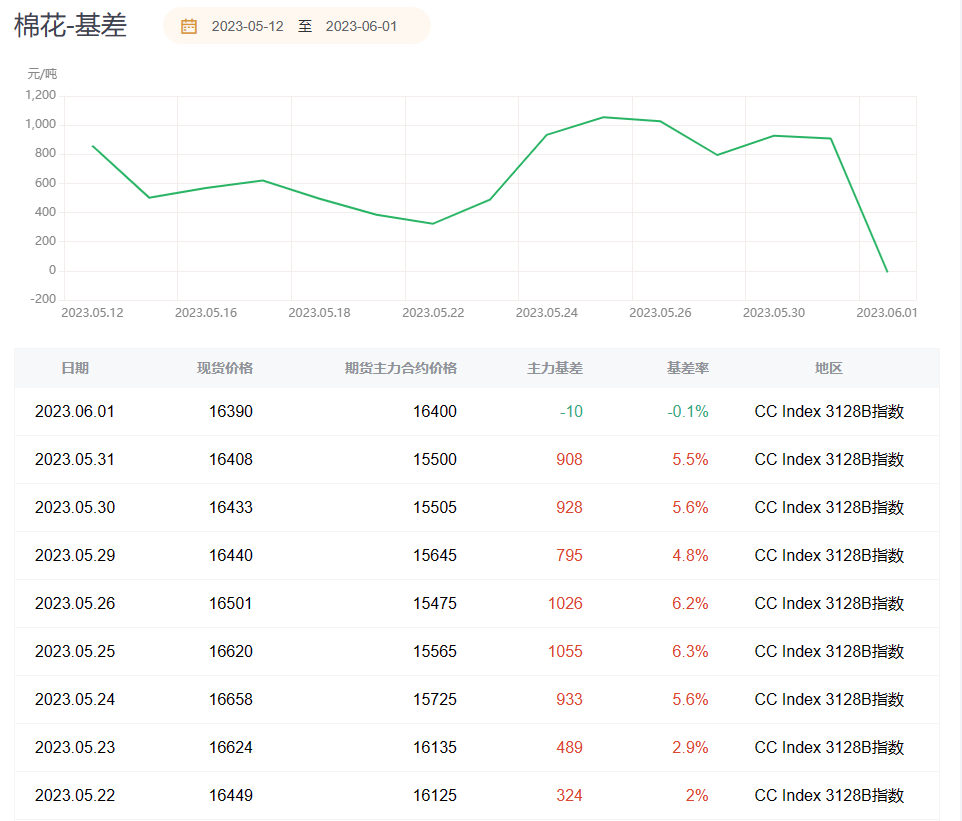Select the 2023.05.22 table row date
962x821 pixels.
pos(74,795)
